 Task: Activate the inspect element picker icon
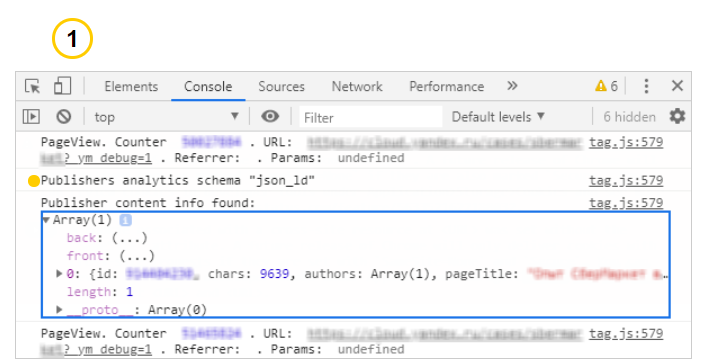[x=33, y=86]
